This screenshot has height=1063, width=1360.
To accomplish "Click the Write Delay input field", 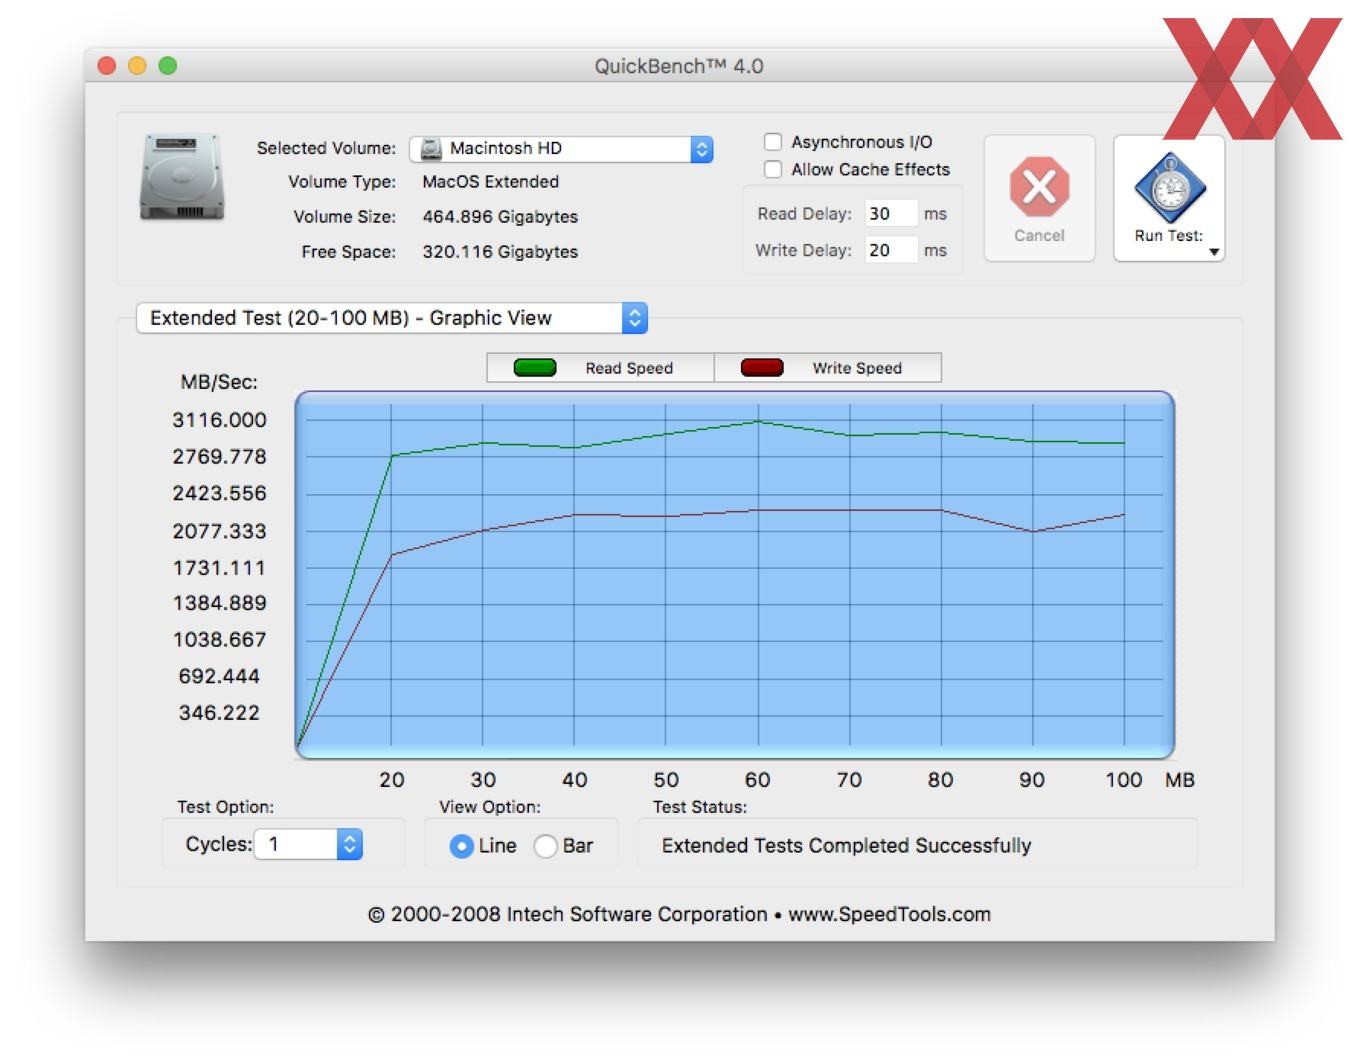I will [890, 250].
